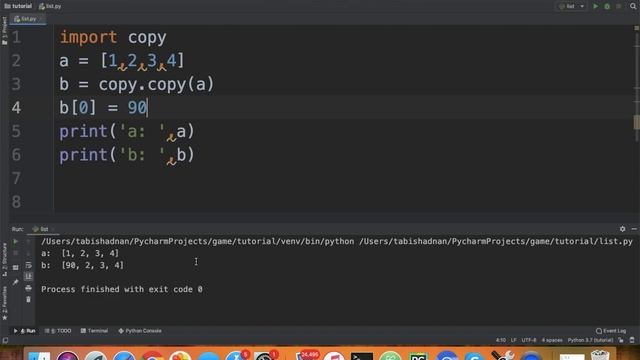Open the Python Console tool window
Screen dimensions: 640x360
click(x=140, y=331)
